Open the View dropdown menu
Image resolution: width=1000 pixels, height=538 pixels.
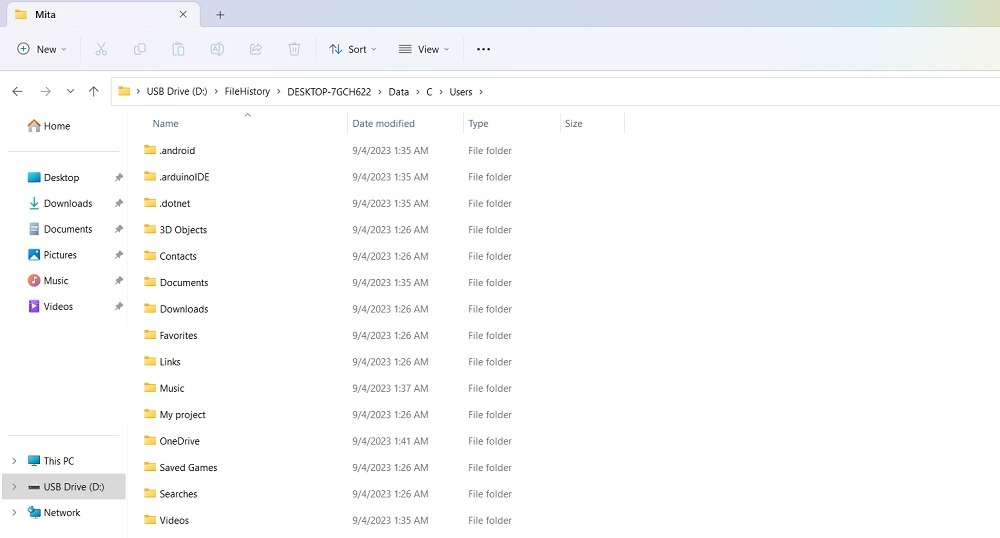(424, 49)
